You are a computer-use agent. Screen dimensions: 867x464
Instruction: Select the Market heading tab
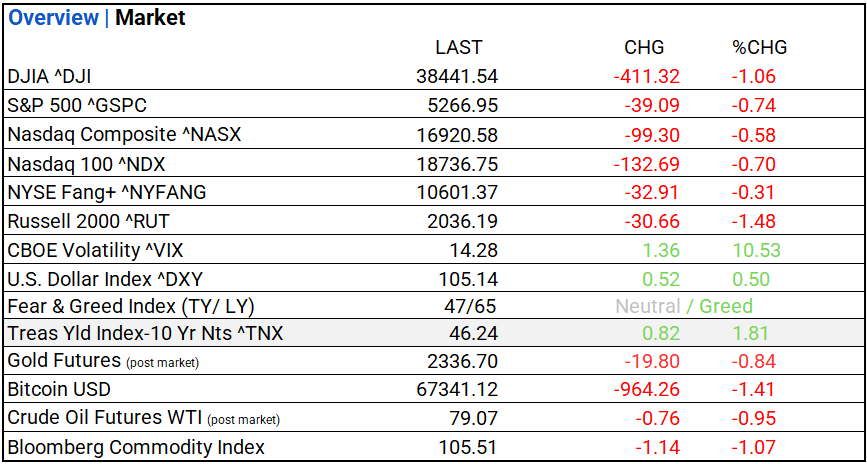coord(150,18)
